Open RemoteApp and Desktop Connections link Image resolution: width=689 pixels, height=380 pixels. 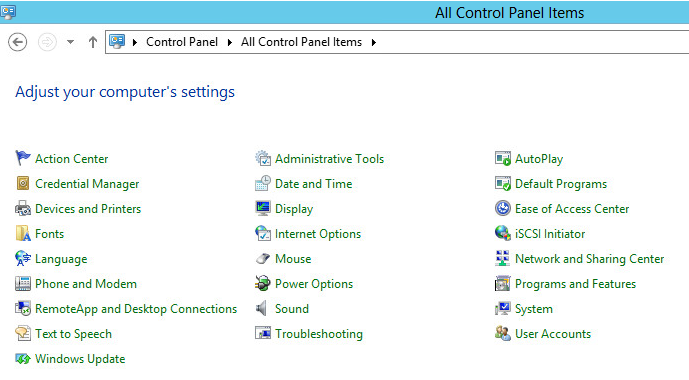tap(136, 309)
